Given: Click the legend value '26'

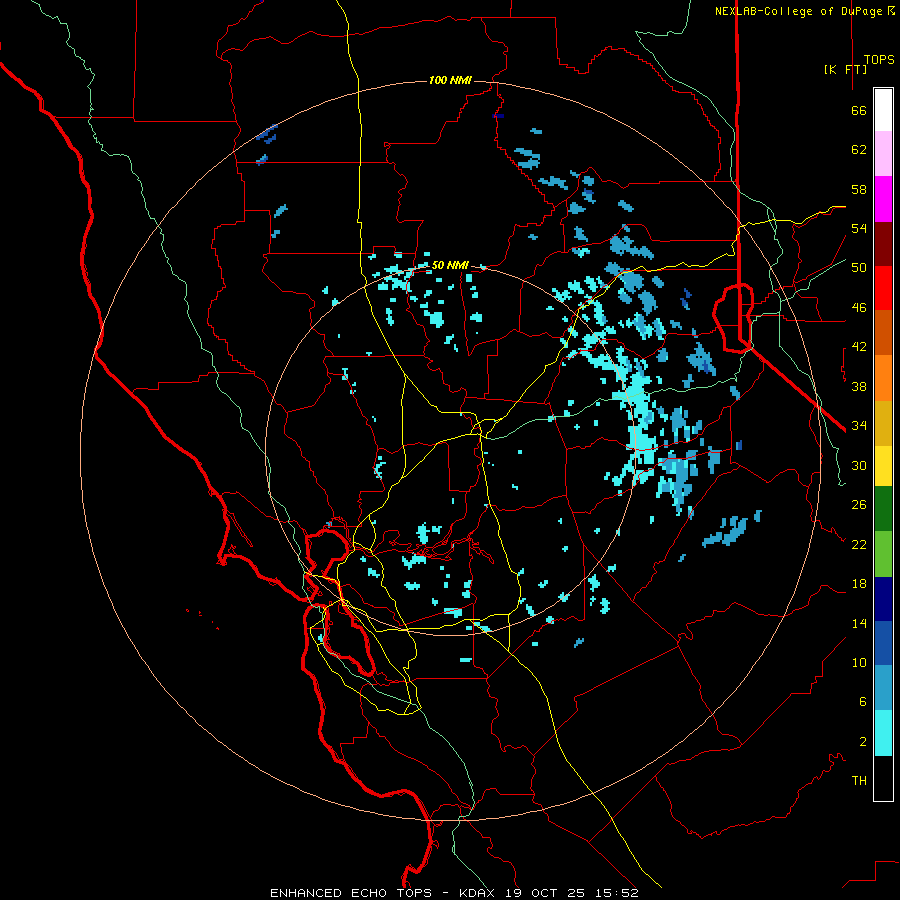Looking at the screenshot, I should coord(859,505).
